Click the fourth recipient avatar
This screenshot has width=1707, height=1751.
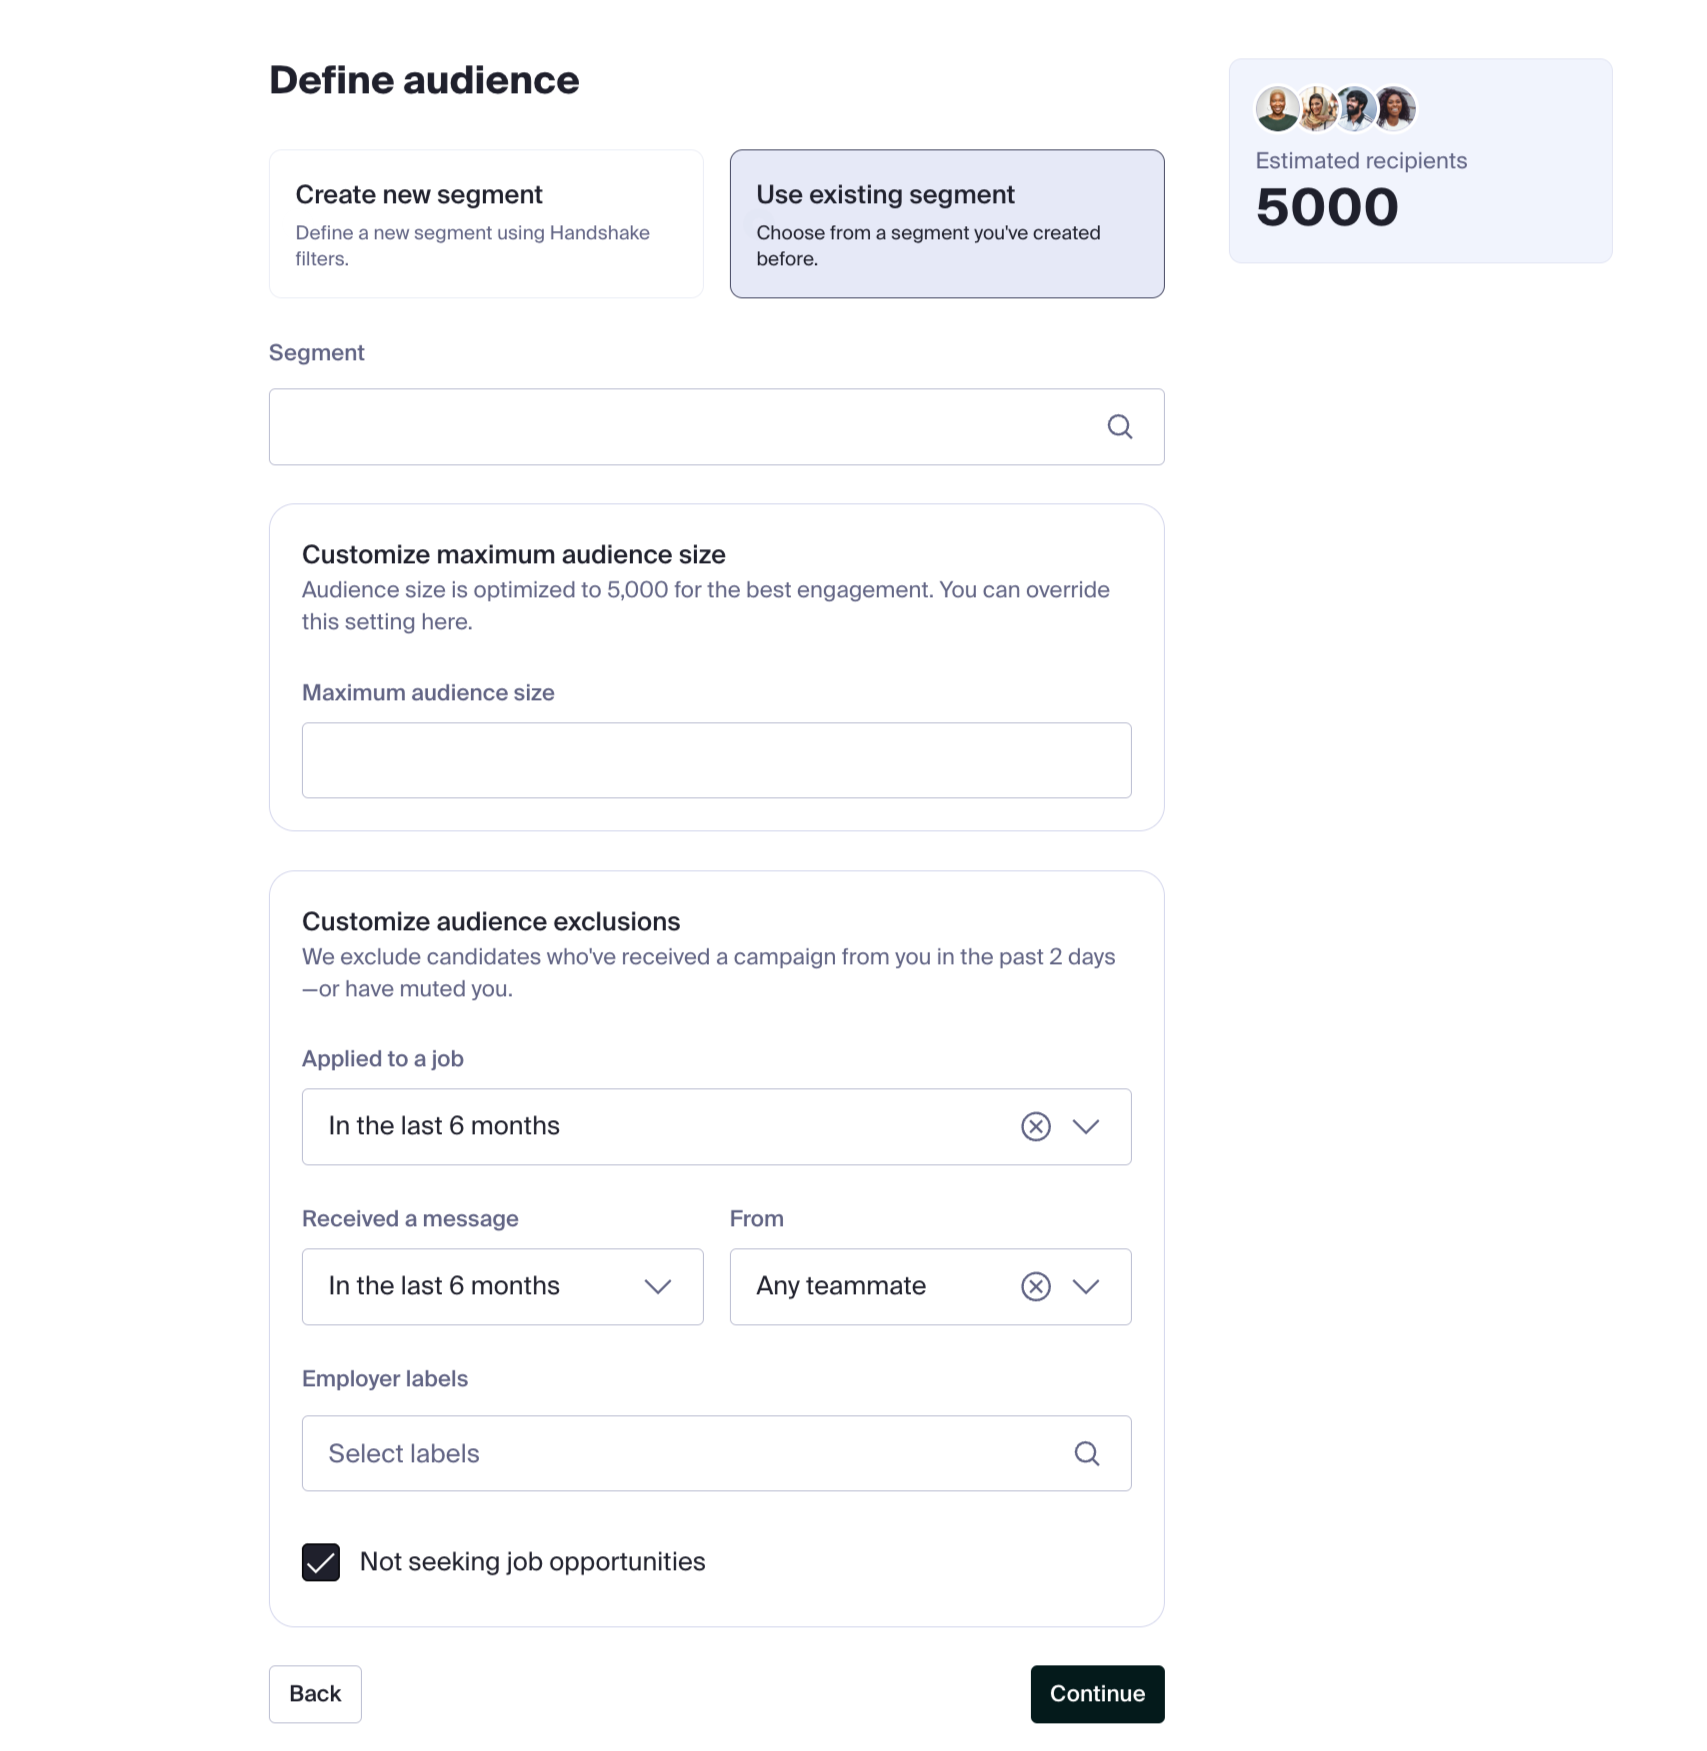1395,109
